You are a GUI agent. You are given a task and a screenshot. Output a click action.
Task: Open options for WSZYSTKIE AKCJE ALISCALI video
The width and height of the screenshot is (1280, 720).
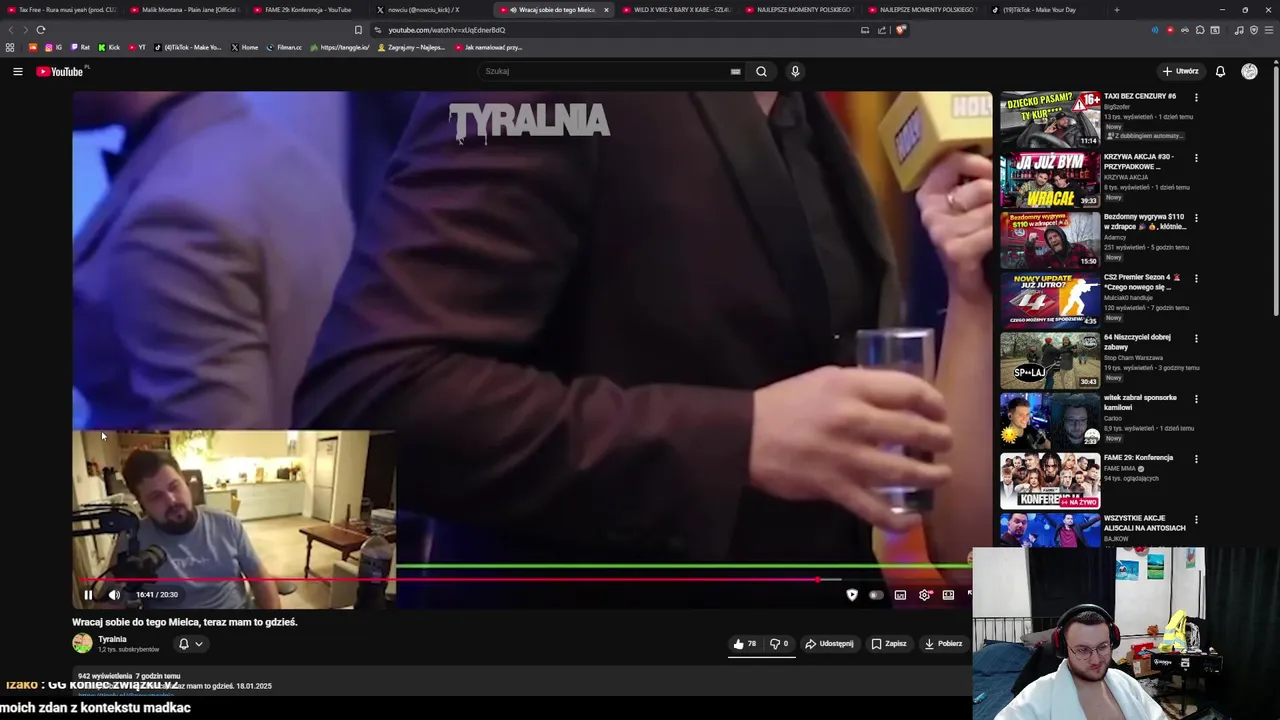click(x=1196, y=519)
